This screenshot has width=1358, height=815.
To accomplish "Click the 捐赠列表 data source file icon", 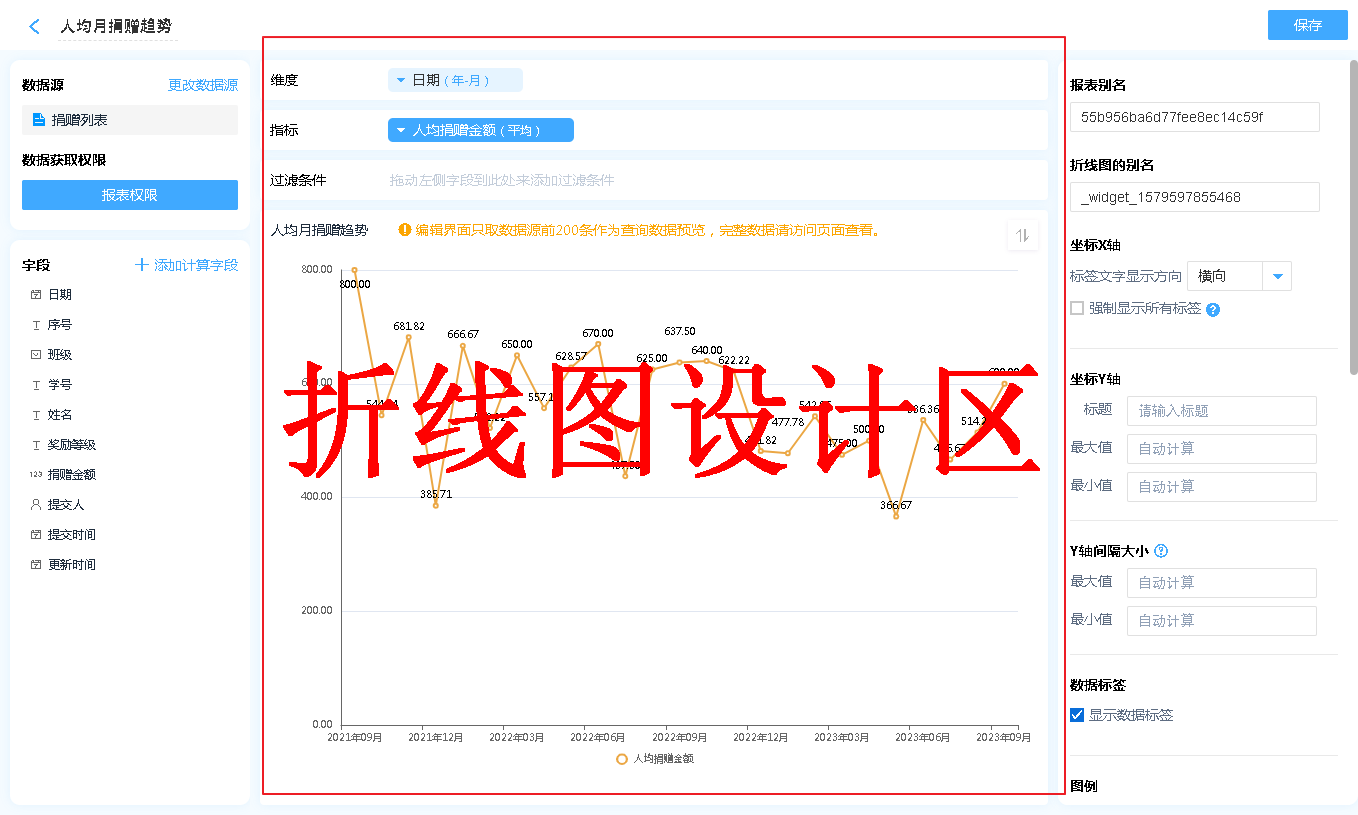I will pos(39,120).
